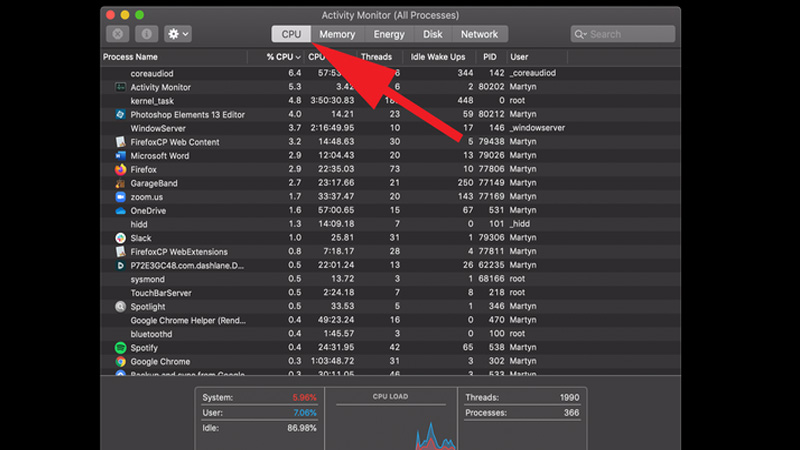
Task: Click the FirefoxCP WebExtensions icon
Action: 120,252
